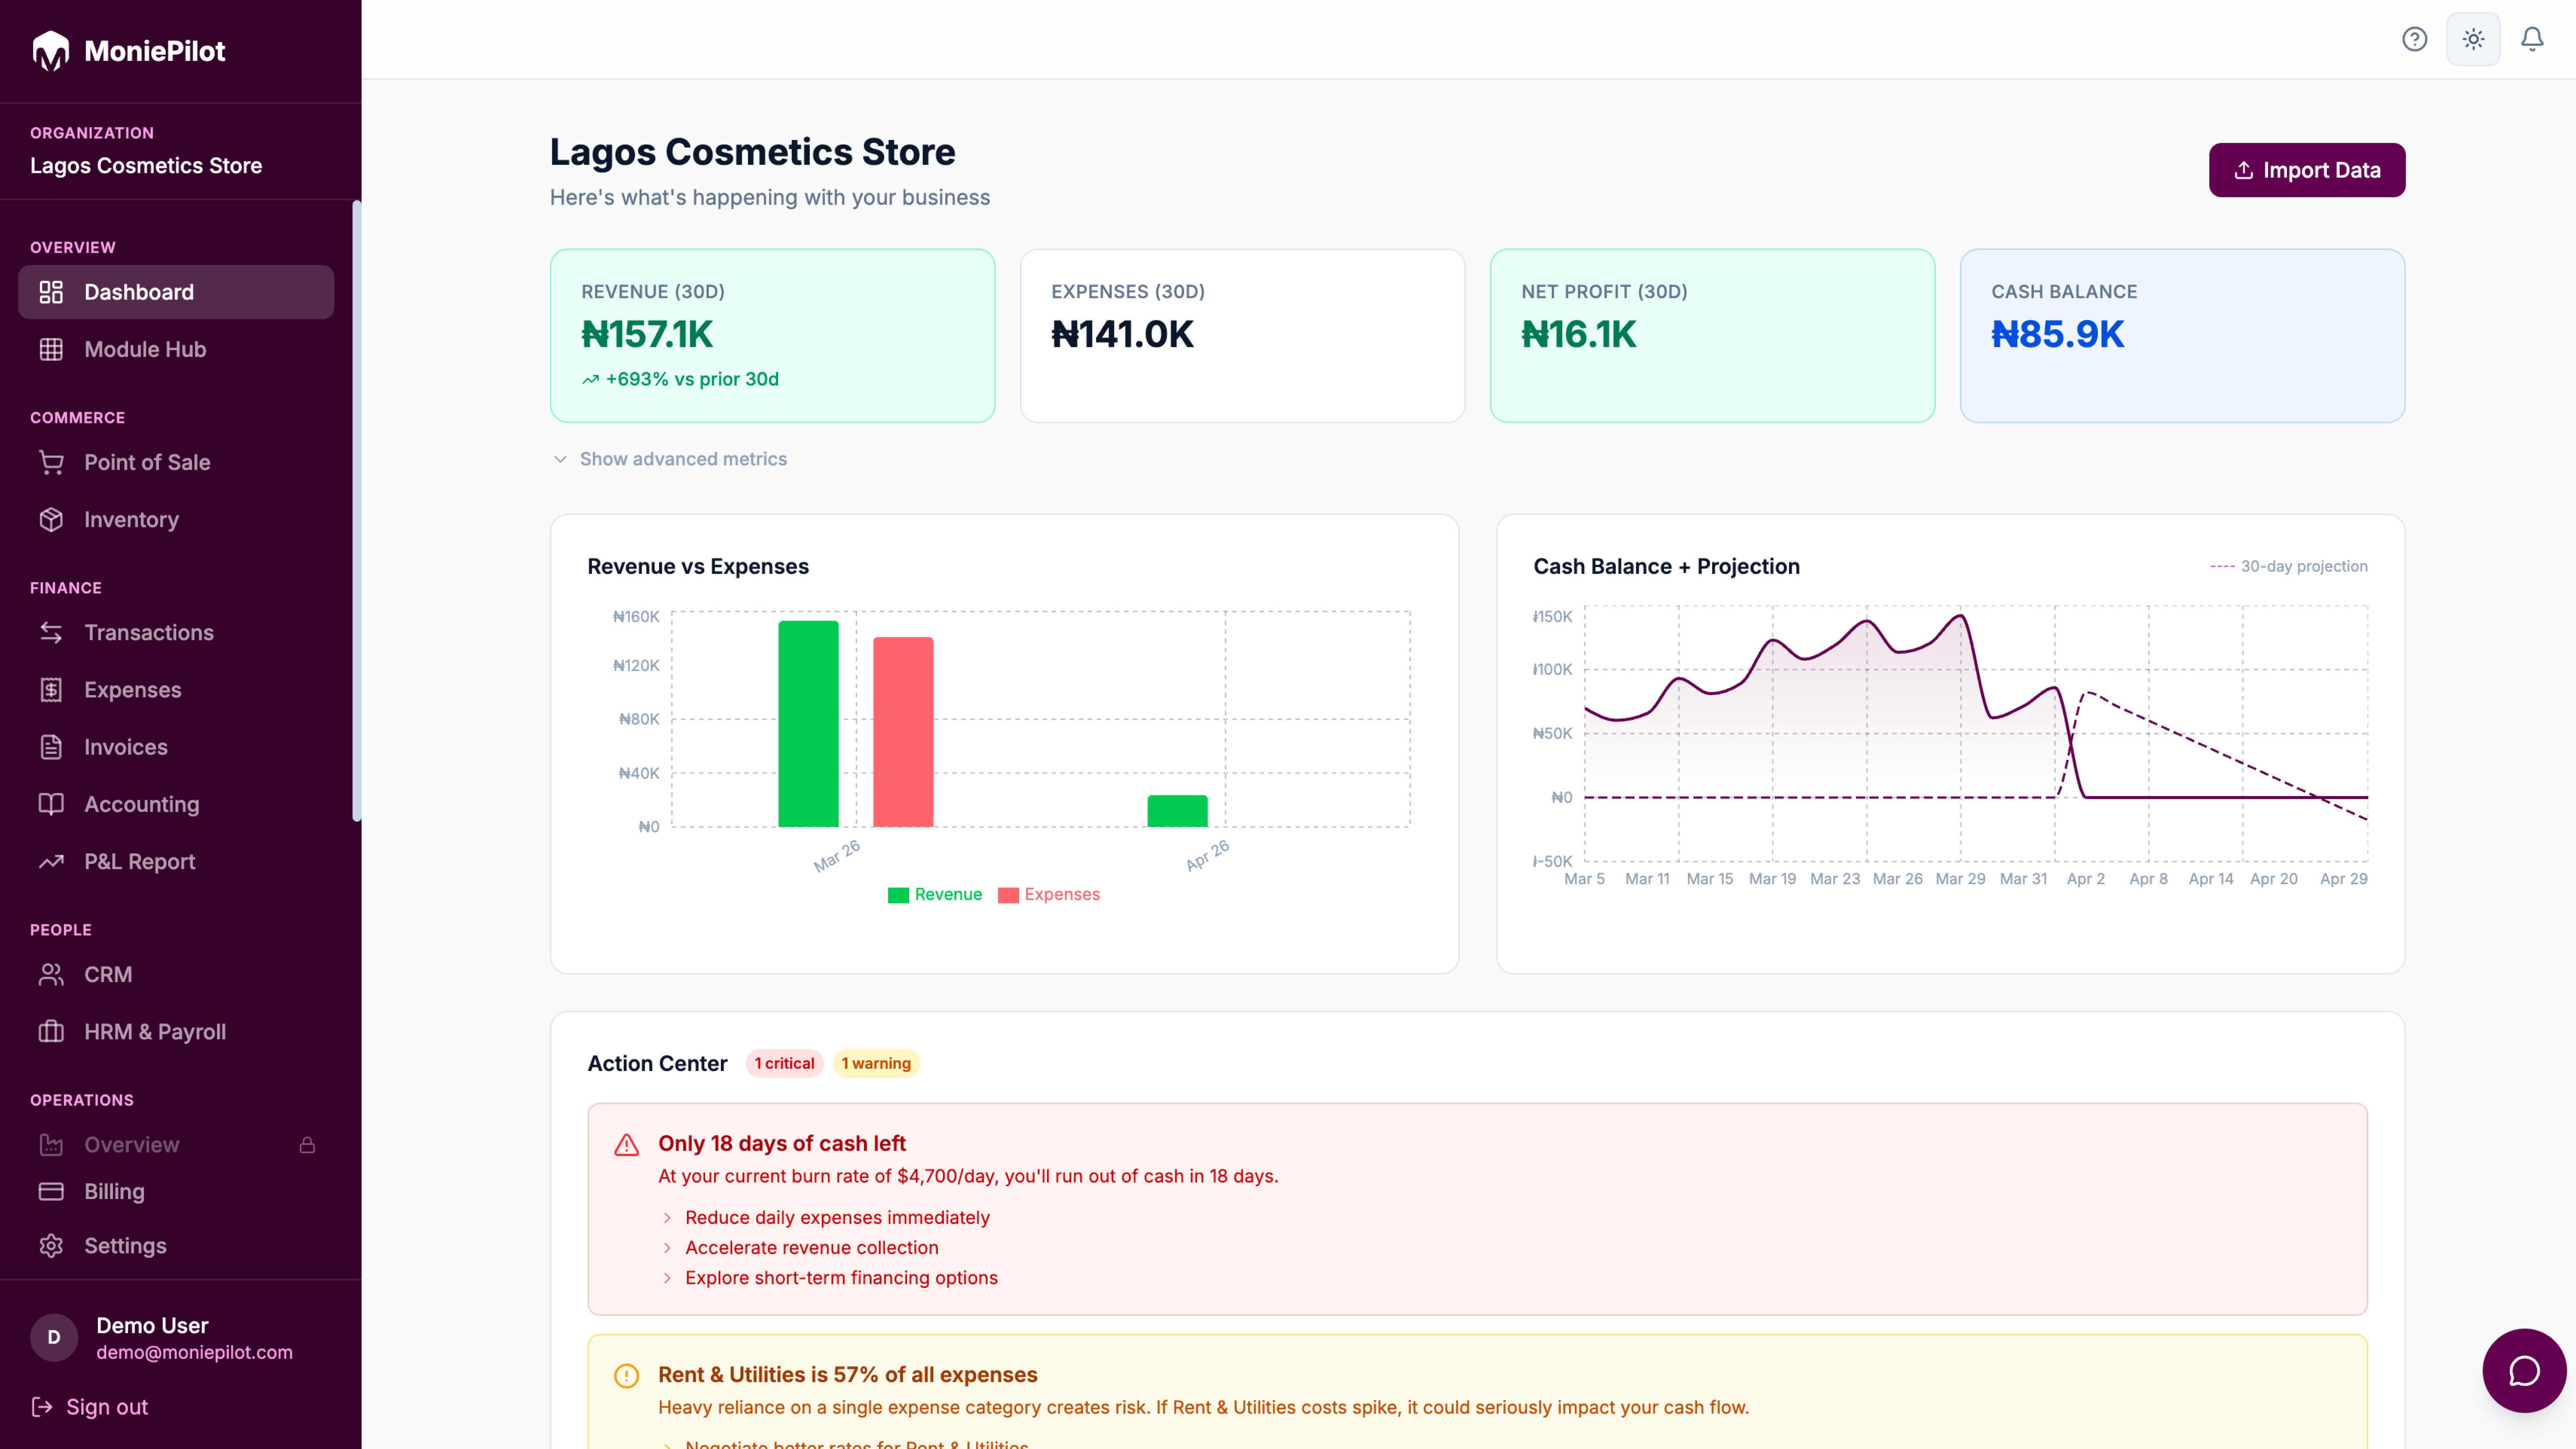This screenshot has width=2576, height=1449.
Task: Expand Explore short-term financing options item
Action: click(840, 1277)
